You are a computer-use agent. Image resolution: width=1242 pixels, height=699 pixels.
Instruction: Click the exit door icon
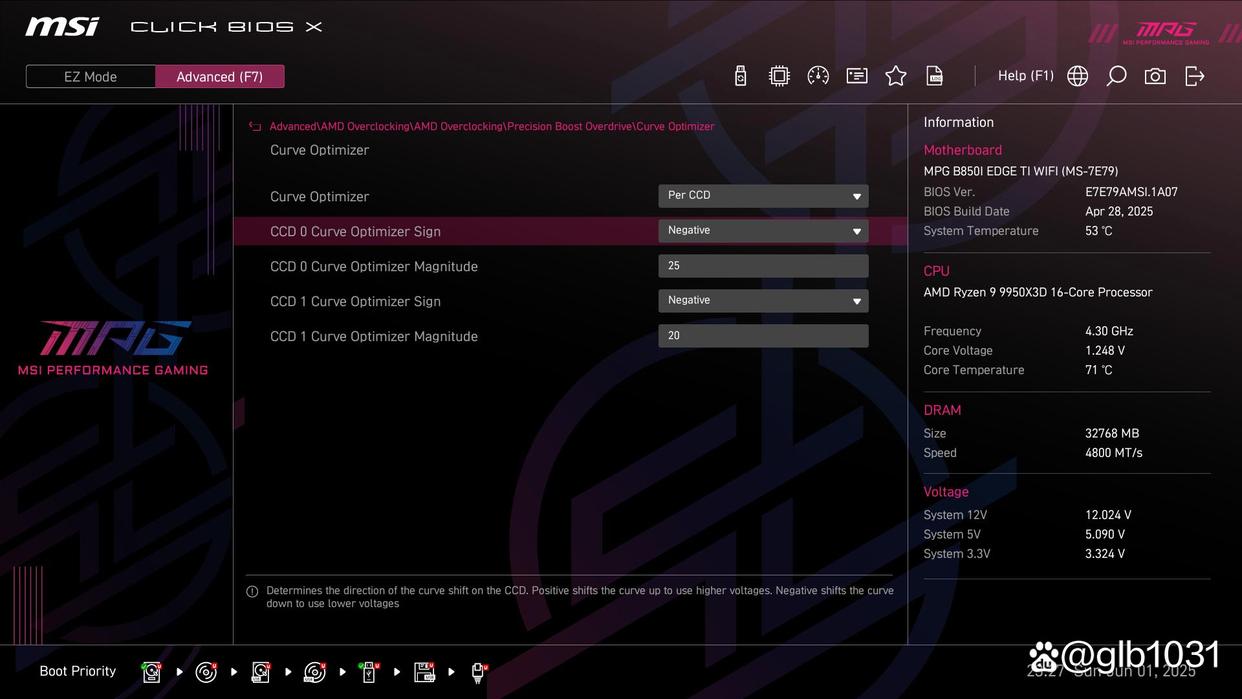[1195, 76]
